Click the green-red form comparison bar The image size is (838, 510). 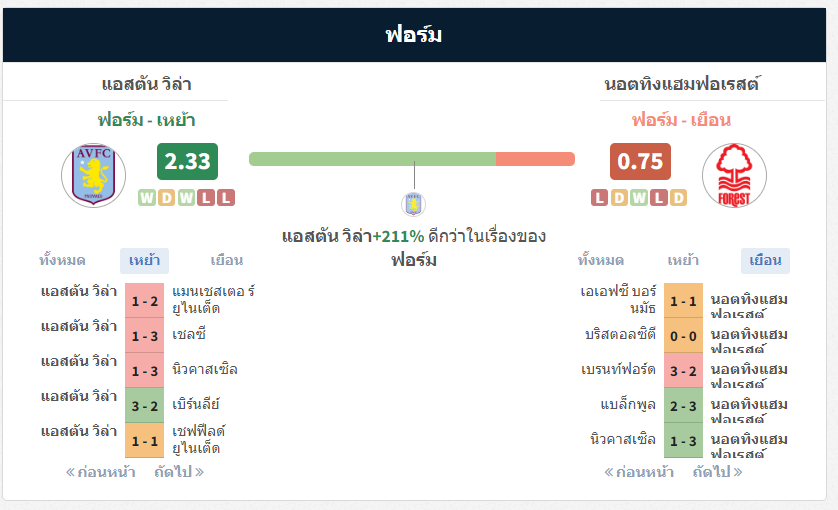(x=412, y=159)
